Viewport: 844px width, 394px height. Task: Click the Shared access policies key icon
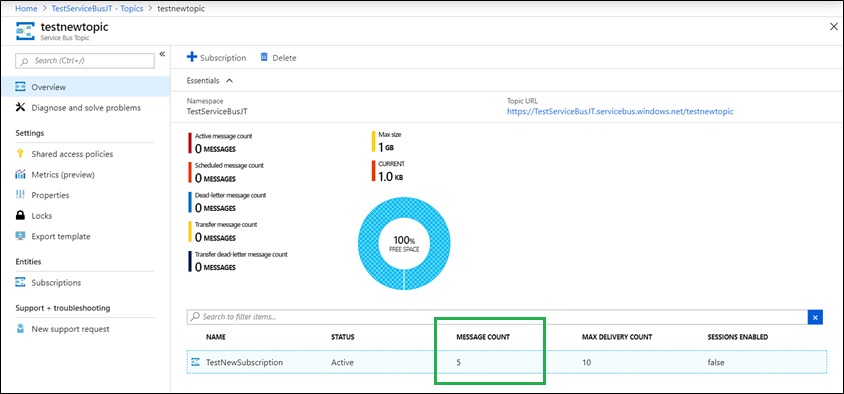click(21, 153)
